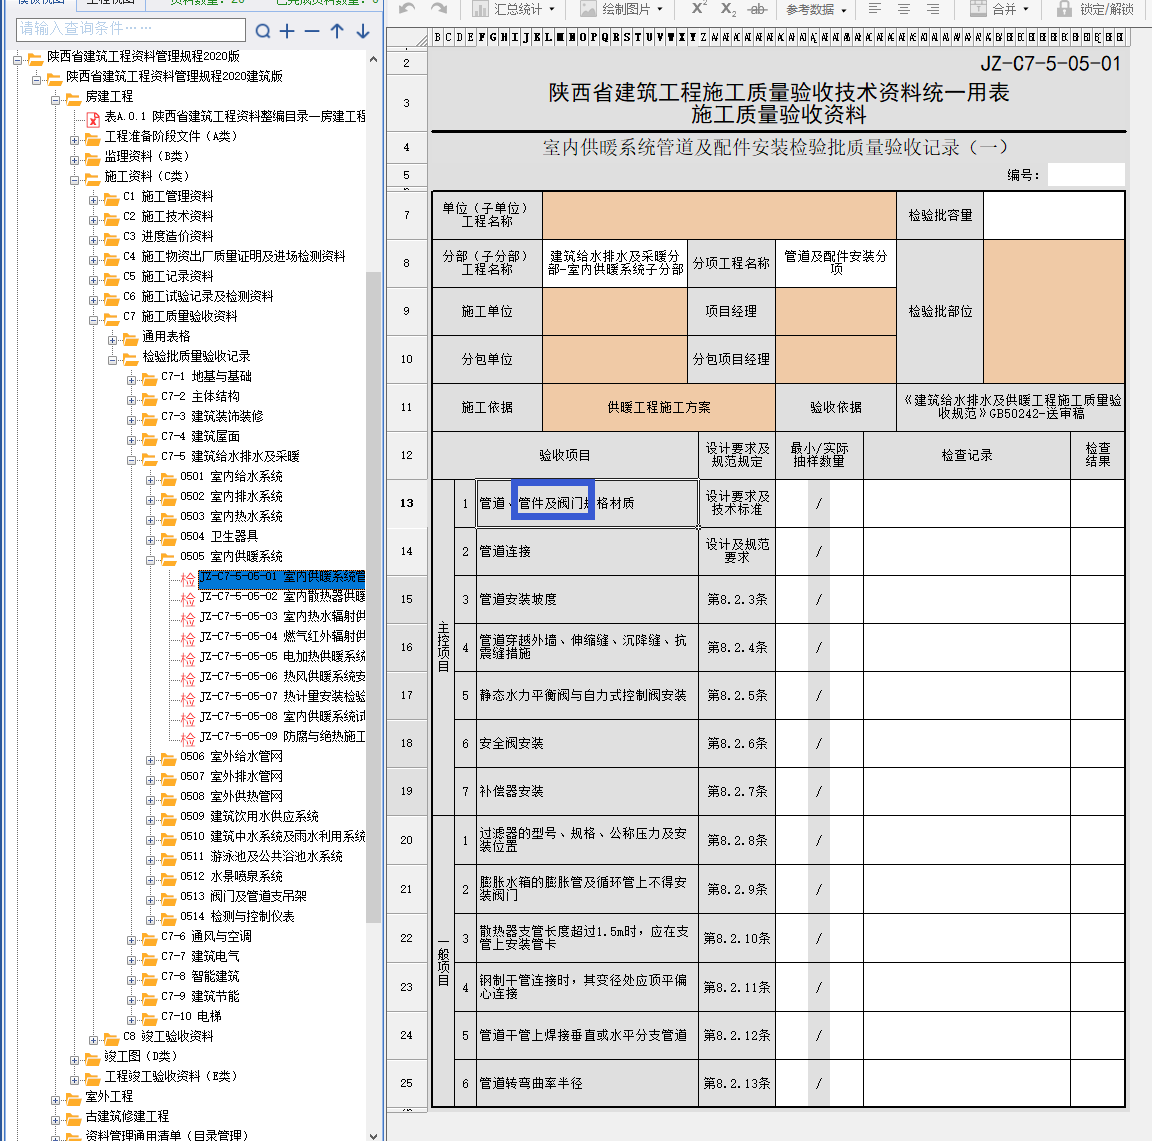Screen dimensions: 1152x1141
Task: Click the 管道转弯曲率半径 cell
Action: 587,1083
